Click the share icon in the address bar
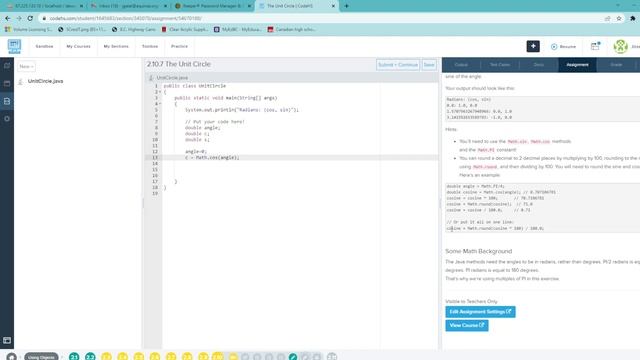Screen dimensions: 640x360 click(608, 18)
